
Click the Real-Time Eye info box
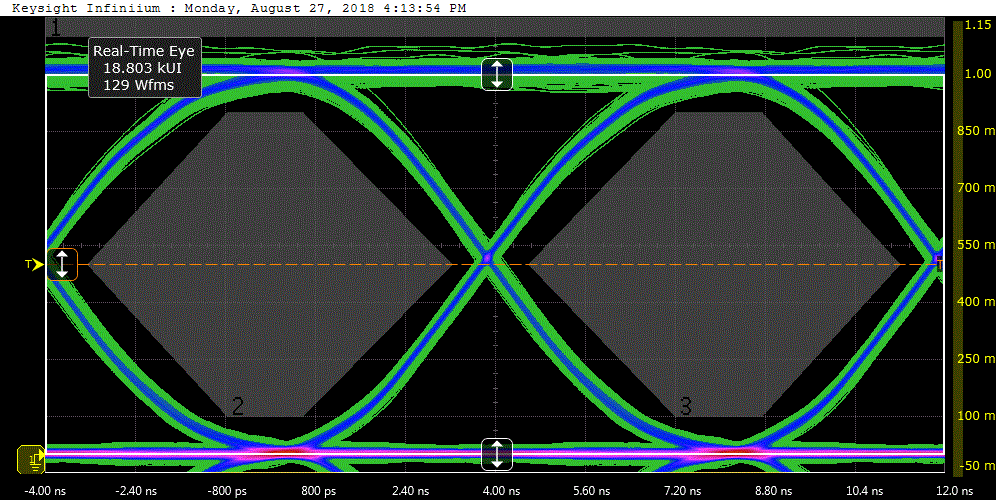145,68
